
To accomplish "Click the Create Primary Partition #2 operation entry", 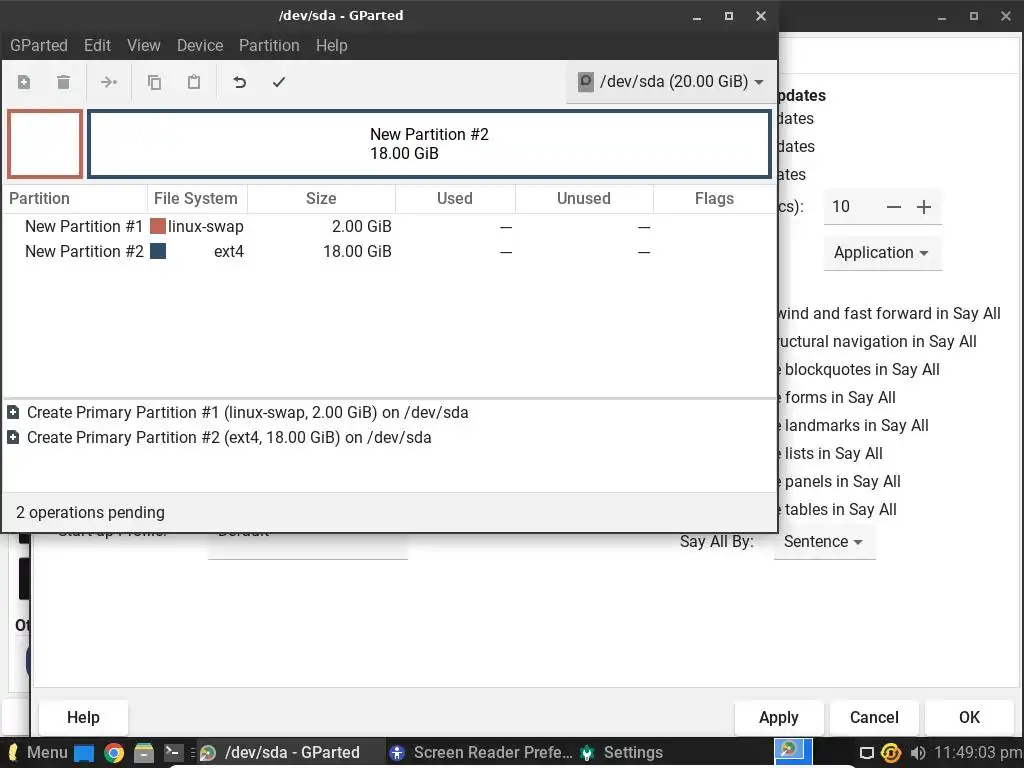I will click(x=229, y=438).
